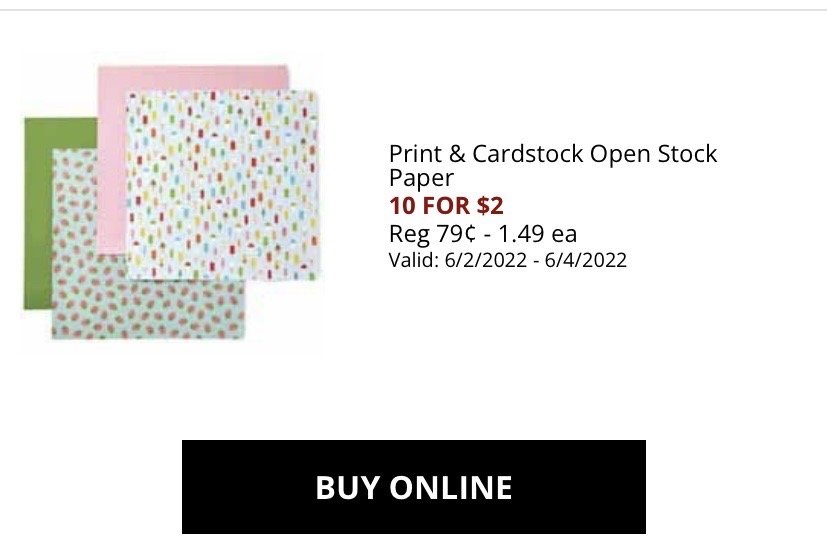Click the word "ONLINE" on black button
827x550 pixels.
point(450,487)
